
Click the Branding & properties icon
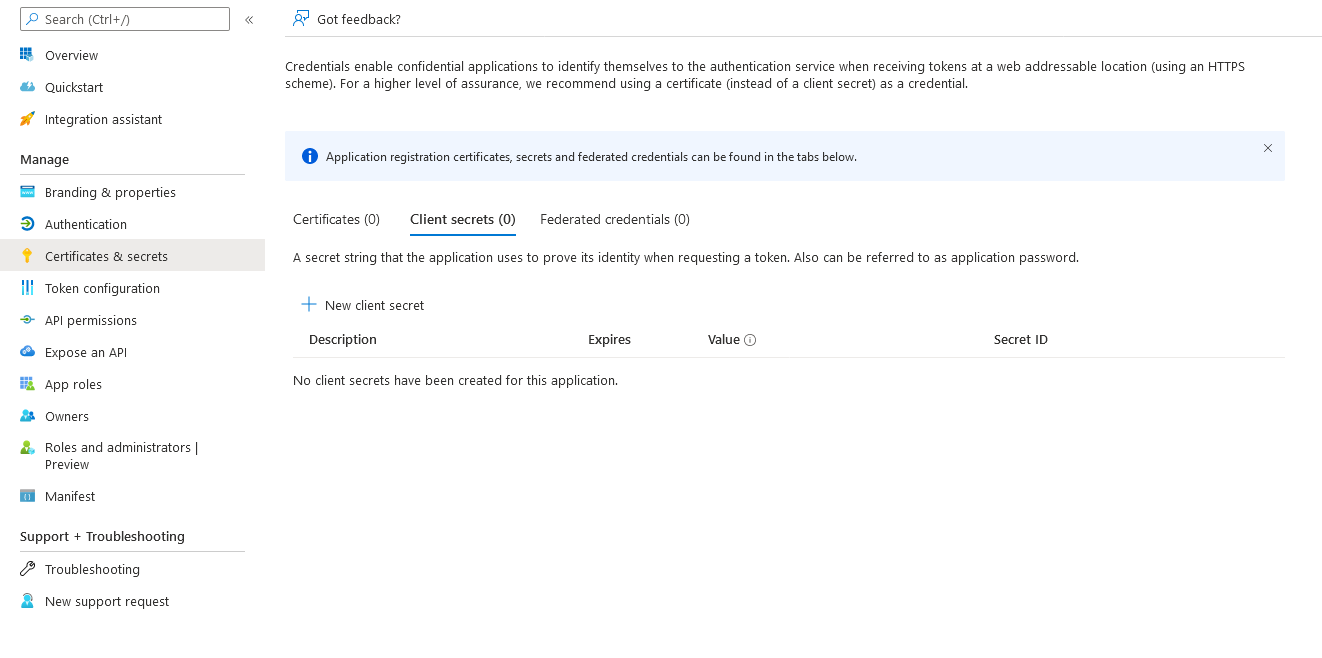click(x=27, y=192)
